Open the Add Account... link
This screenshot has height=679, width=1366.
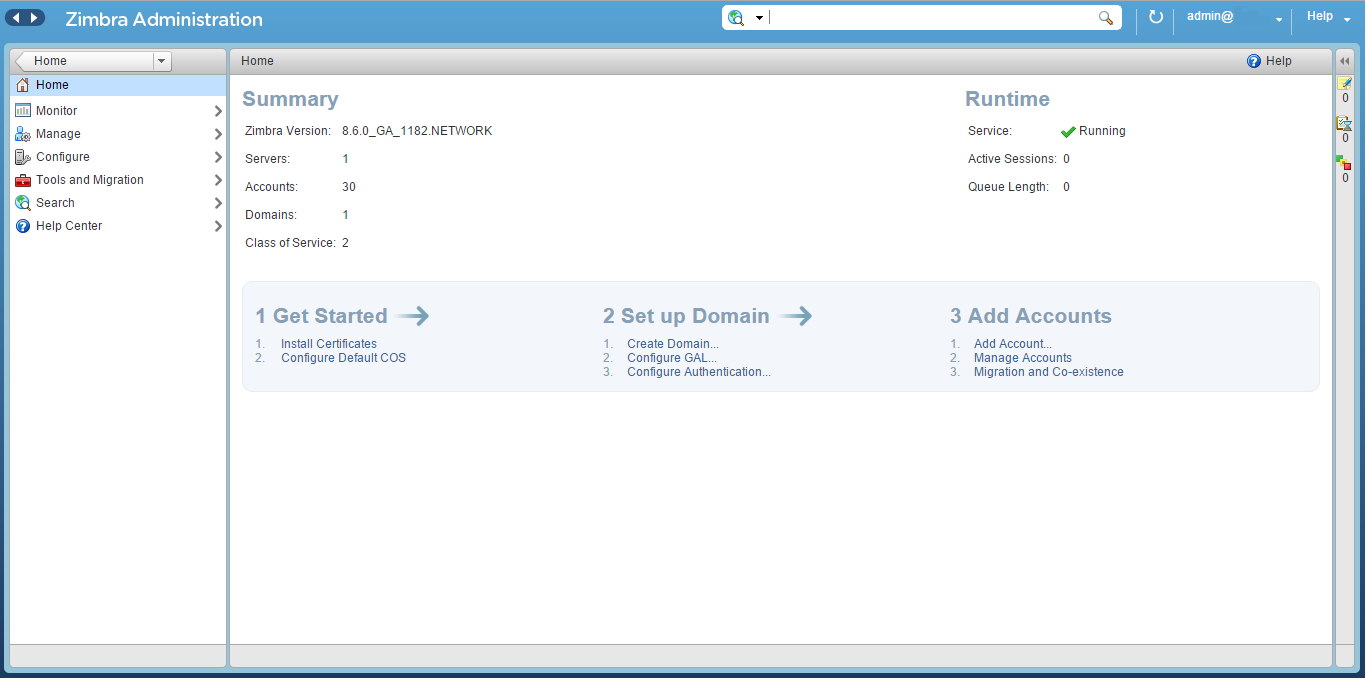(x=1013, y=344)
